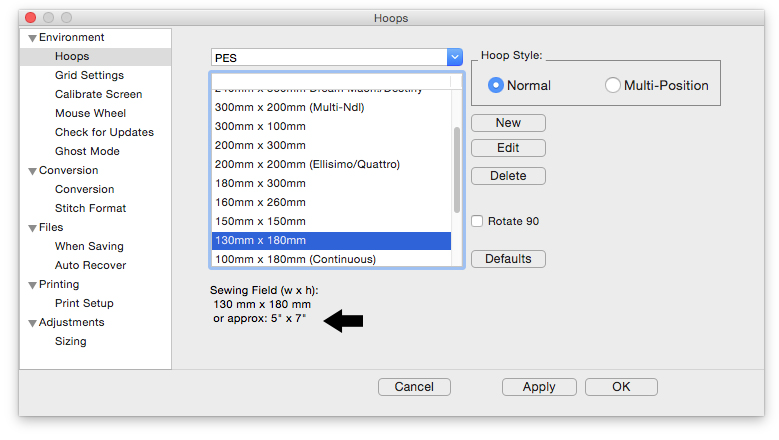Screen dimensions: 779x440
Task: Open the PES format dropdown
Action: tap(455, 58)
